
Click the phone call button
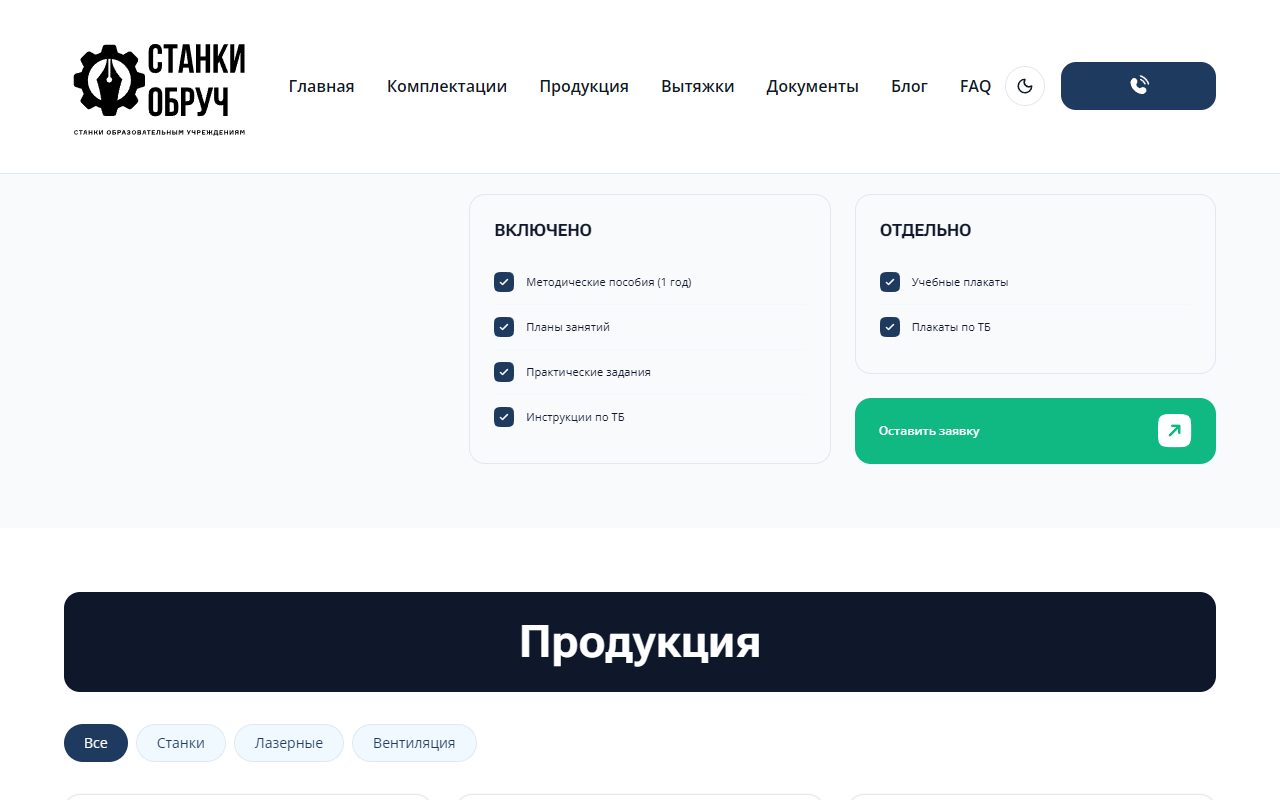pyautogui.click(x=1138, y=86)
